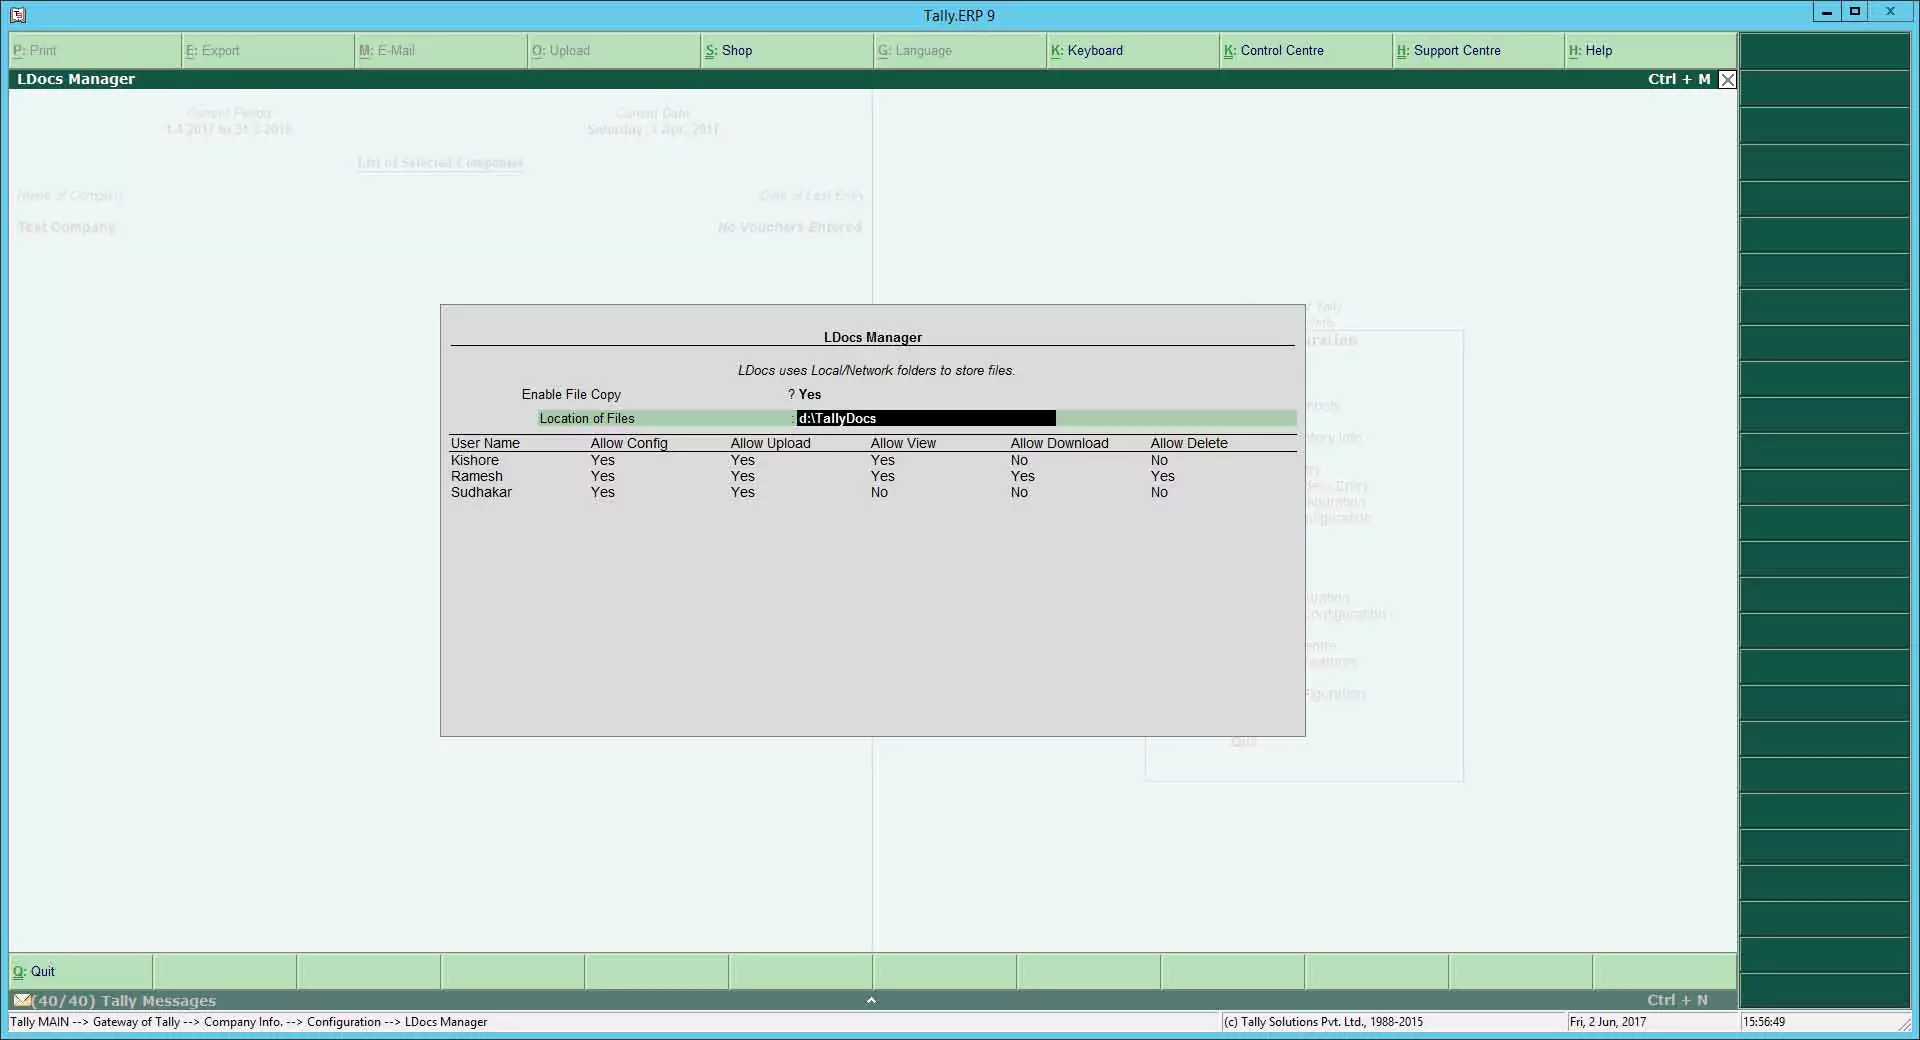Image resolution: width=1920 pixels, height=1040 pixels.
Task: Toggle Kishore's Allow View value
Action: (x=882, y=461)
